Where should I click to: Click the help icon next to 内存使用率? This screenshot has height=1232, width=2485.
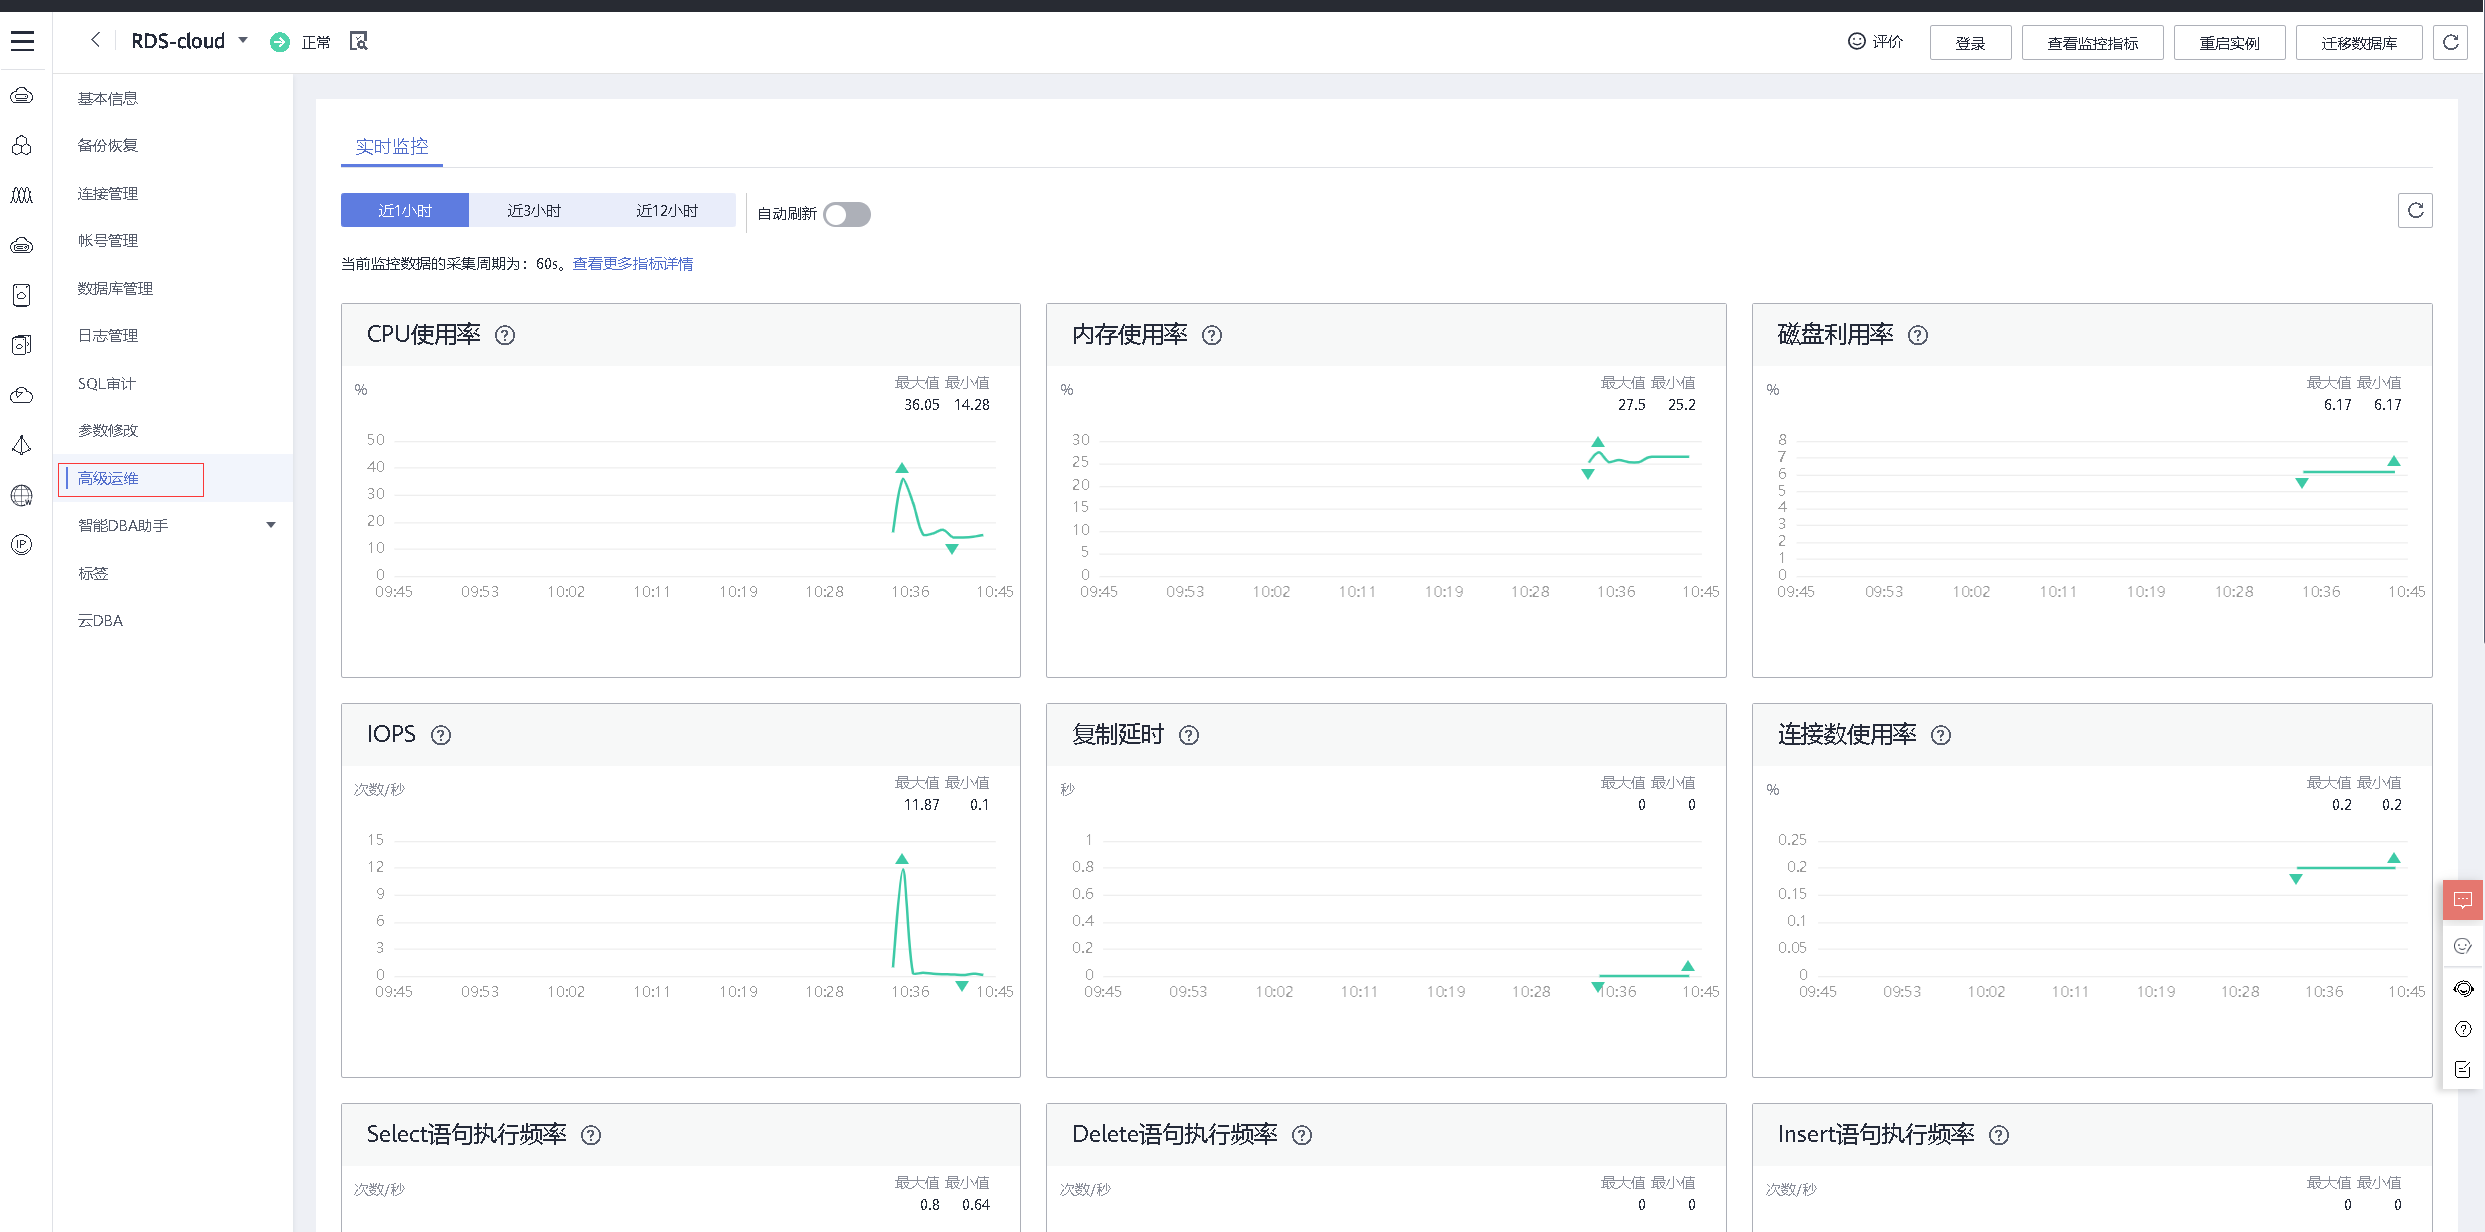click(x=1211, y=335)
